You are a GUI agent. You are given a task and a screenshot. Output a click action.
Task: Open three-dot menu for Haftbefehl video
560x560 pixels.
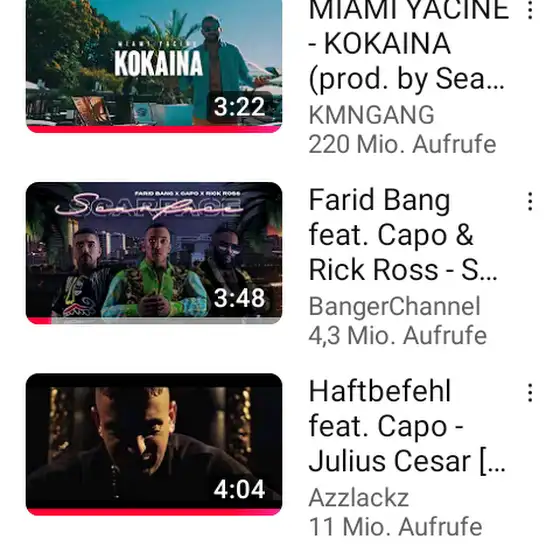click(530, 393)
